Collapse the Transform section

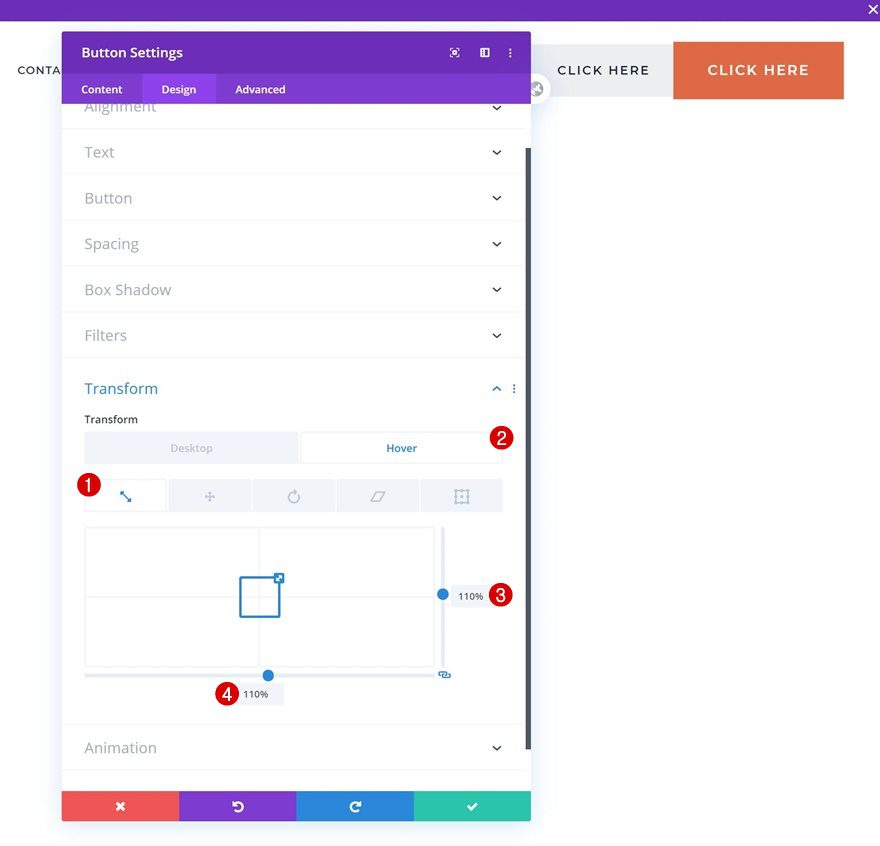(497, 388)
